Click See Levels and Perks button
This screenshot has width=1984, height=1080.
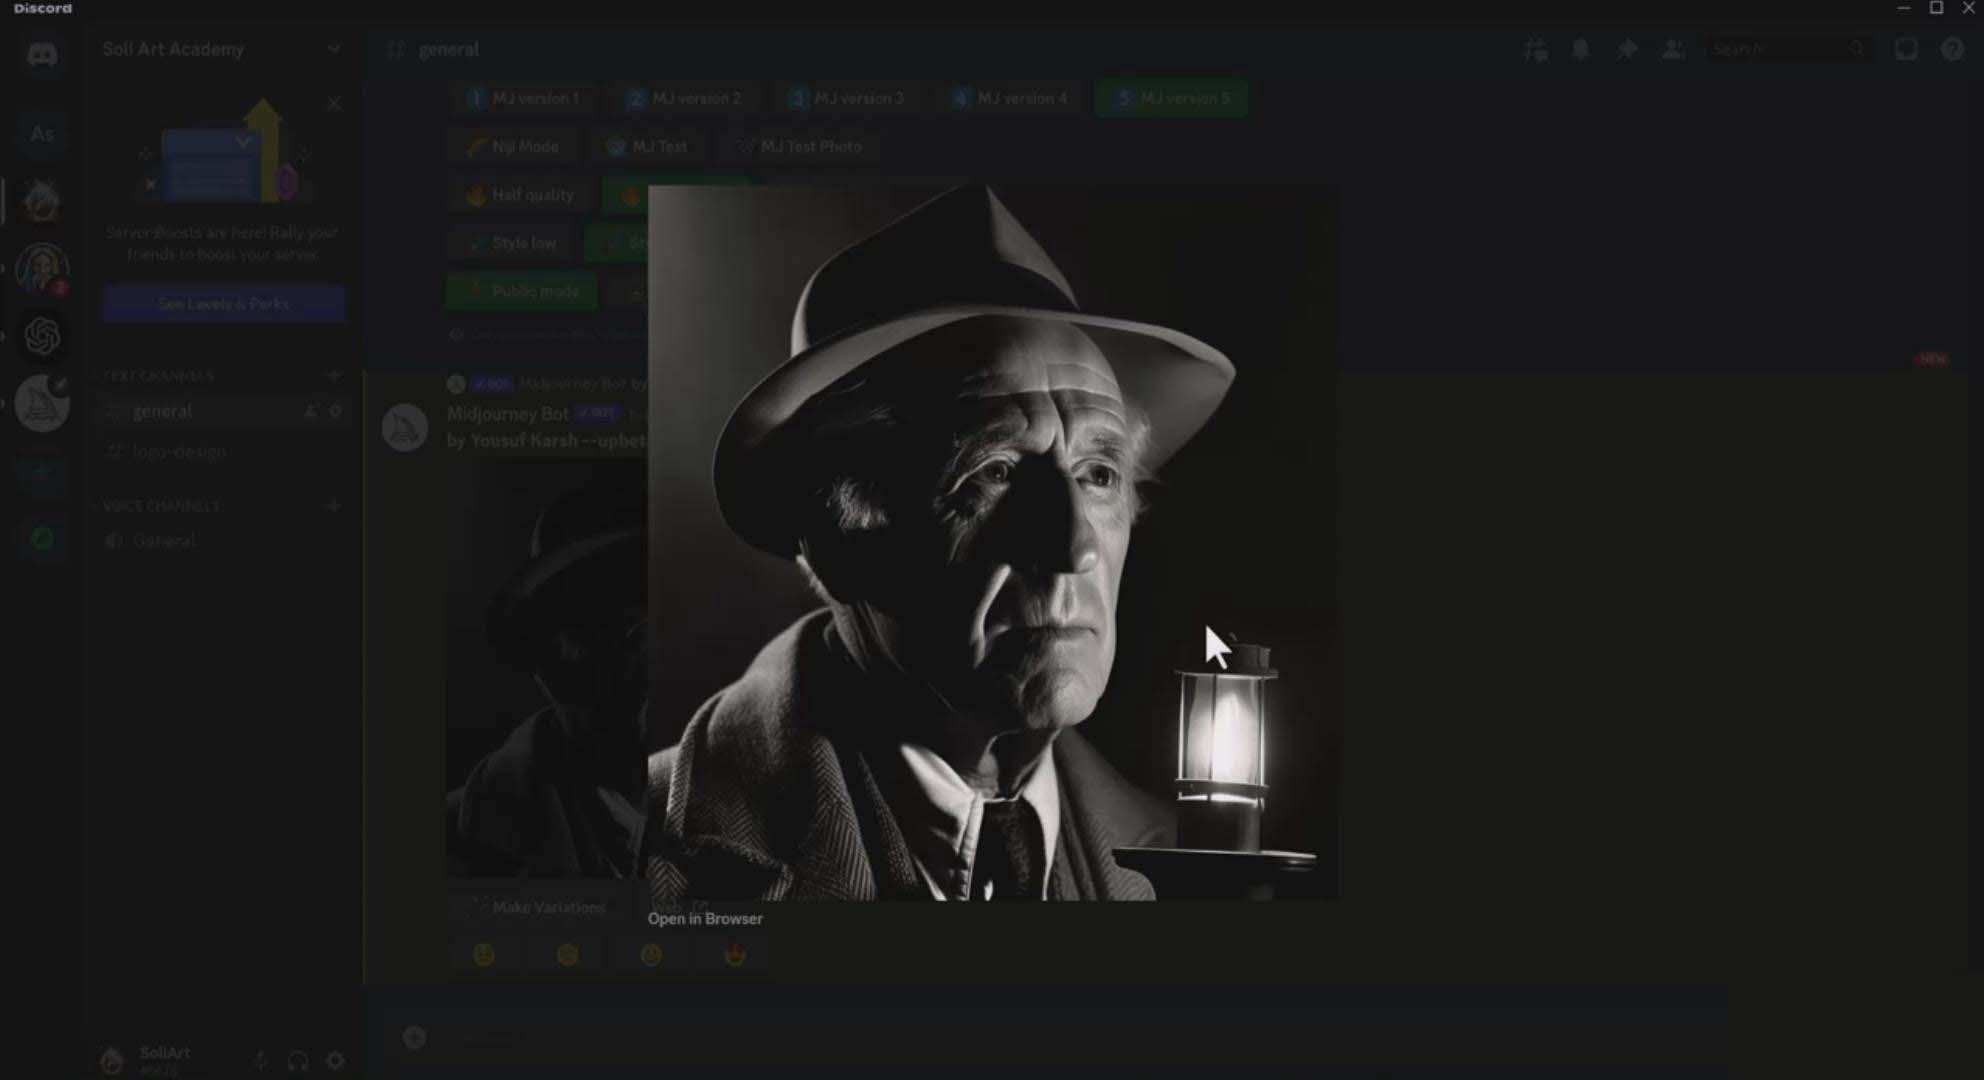pos(221,302)
